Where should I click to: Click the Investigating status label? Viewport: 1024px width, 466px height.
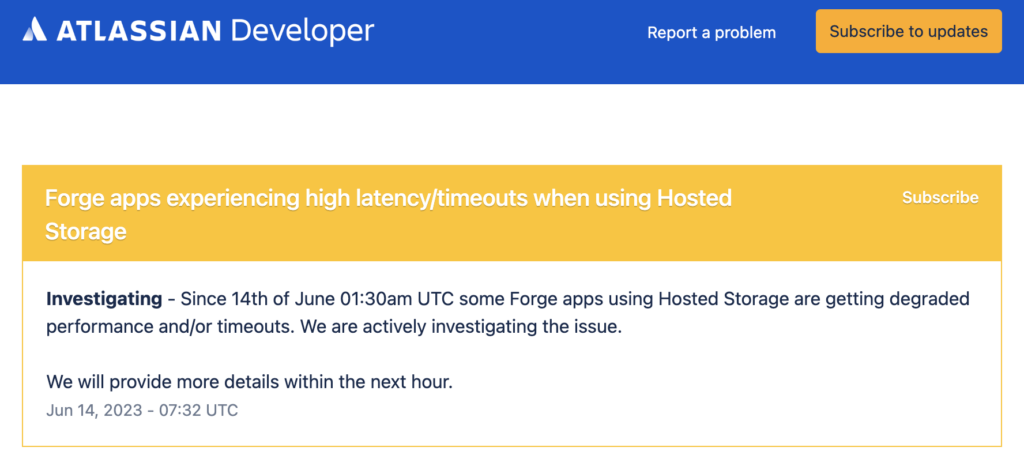tap(104, 300)
